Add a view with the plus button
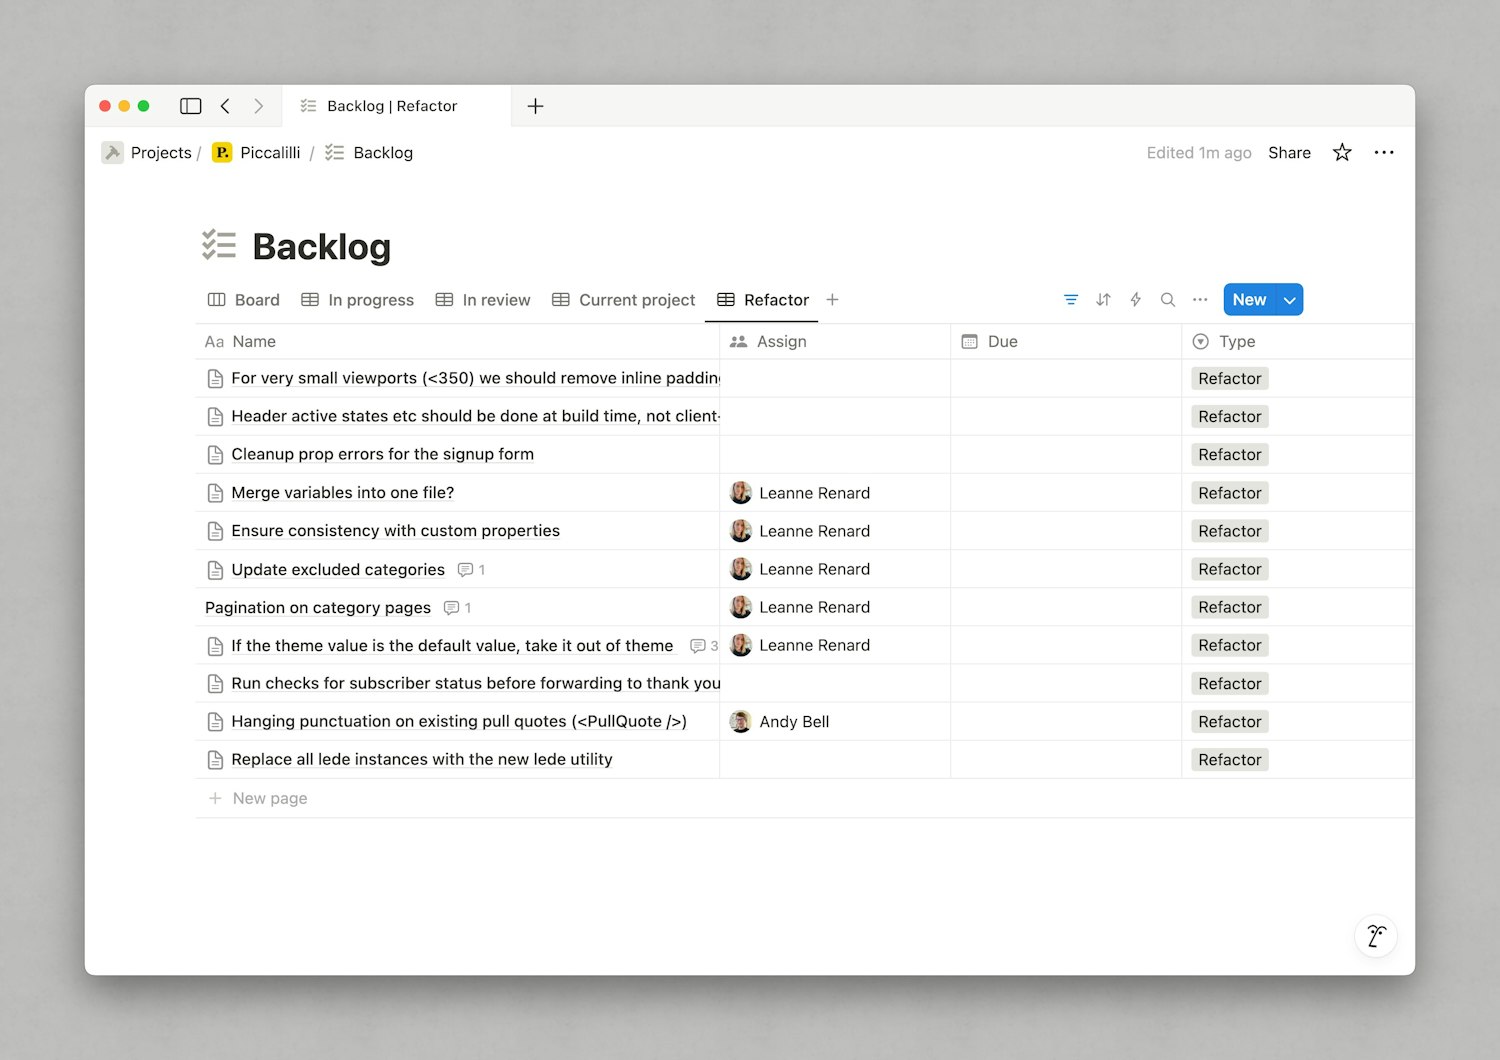1500x1060 pixels. pyautogui.click(x=832, y=300)
